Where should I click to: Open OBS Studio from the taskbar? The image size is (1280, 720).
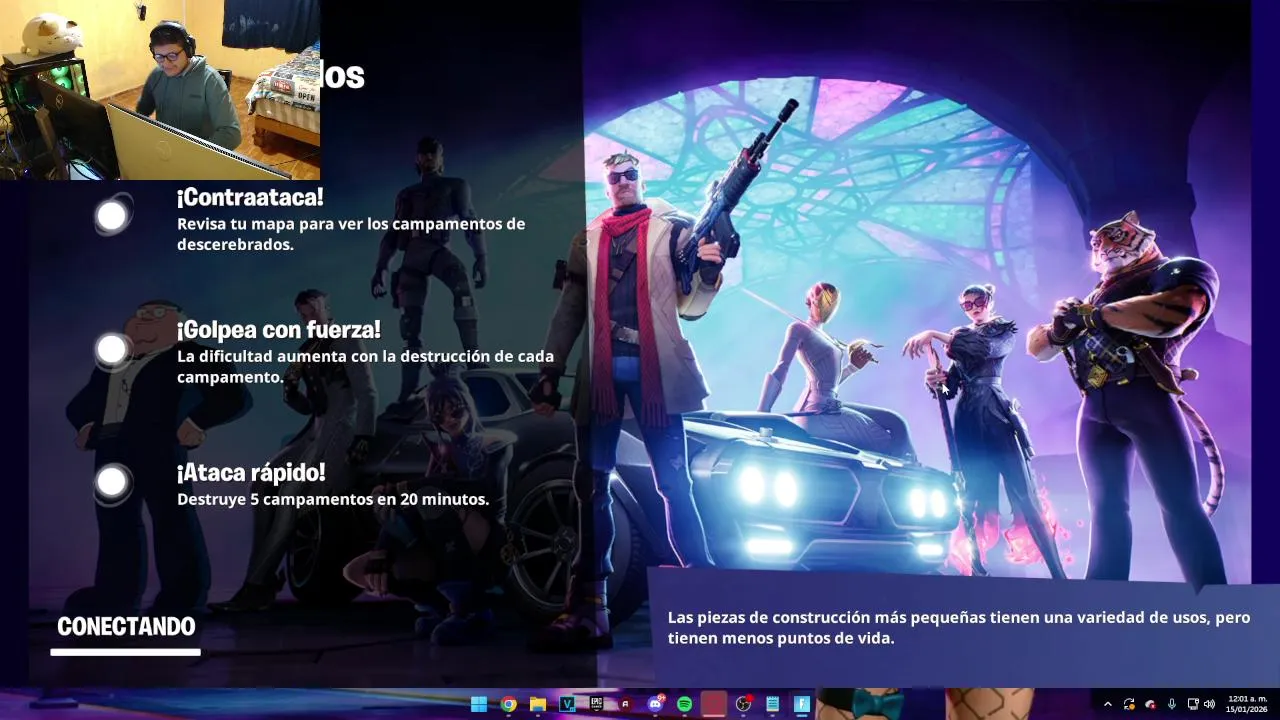(x=743, y=704)
